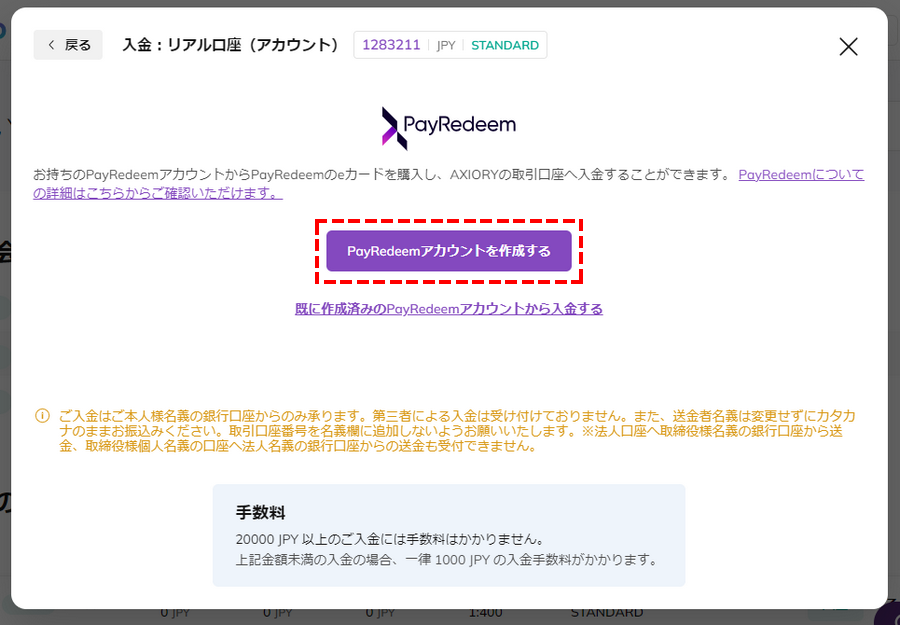Screen dimensions: 900x625
Task: Open the PayRedeemについての詳細 link
Action: point(801,174)
